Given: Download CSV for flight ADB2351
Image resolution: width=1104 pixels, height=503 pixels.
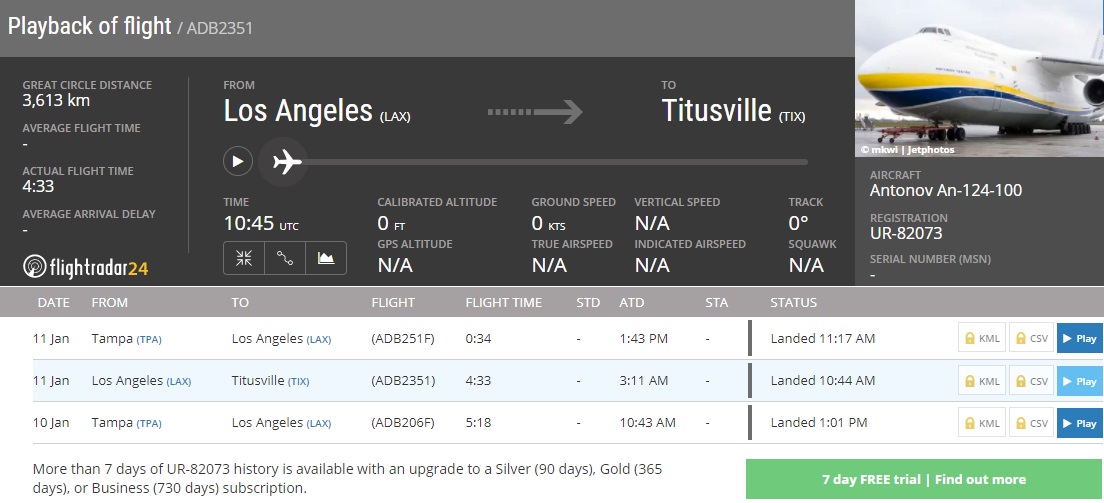Looking at the screenshot, I should point(1031,381).
